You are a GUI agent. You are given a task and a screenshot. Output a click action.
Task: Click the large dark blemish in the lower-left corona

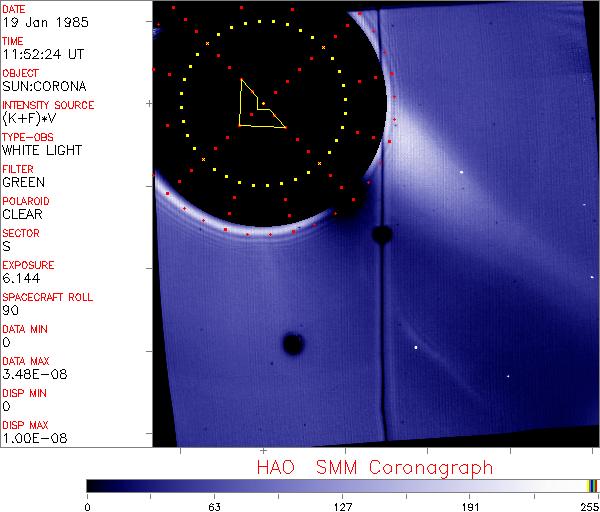point(293,344)
